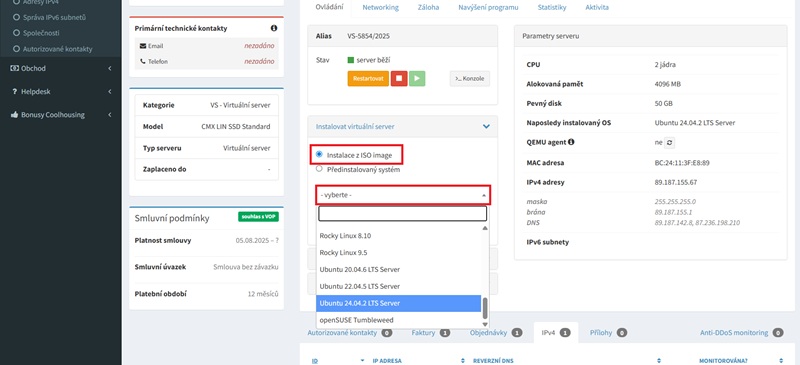The image size is (800, 365).
Task: Choose Rocky Linux 9.5 from list
Action: (x=398, y=253)
